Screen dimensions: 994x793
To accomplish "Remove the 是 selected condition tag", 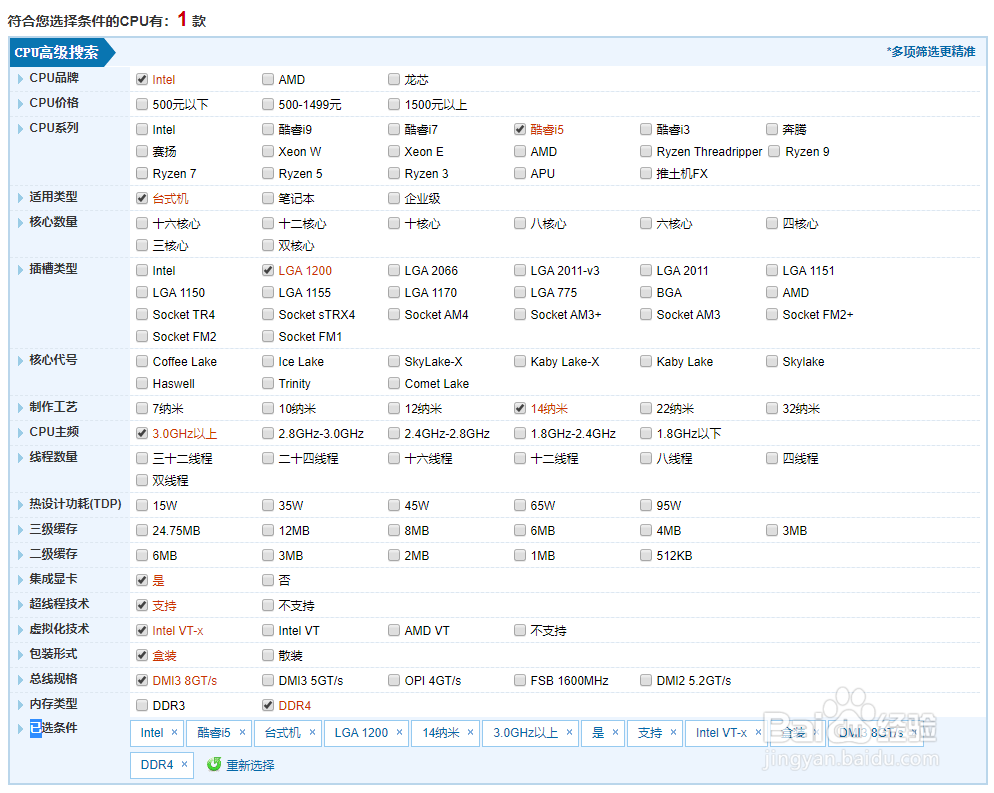I will pyautogui.click(x=615, y=732).
